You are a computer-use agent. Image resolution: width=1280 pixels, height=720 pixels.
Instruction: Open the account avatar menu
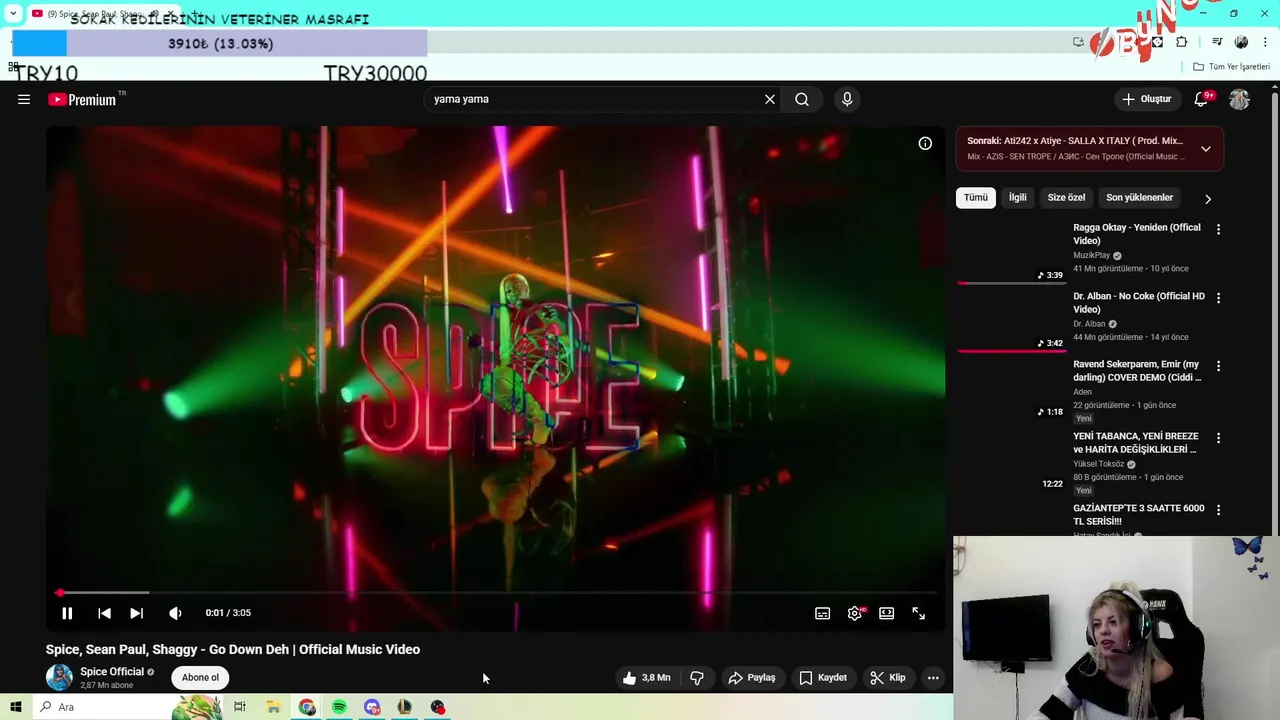tap(1239, 99)
